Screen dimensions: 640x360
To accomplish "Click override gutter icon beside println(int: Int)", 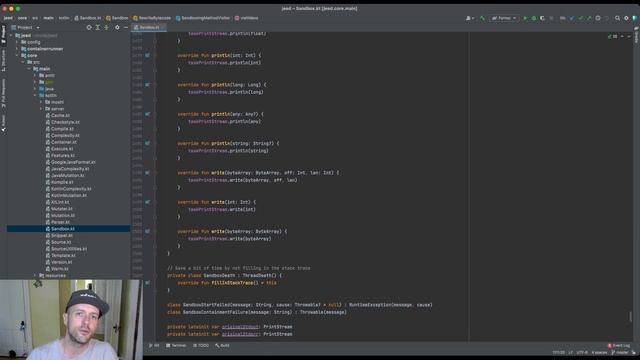I will (147, 55).
